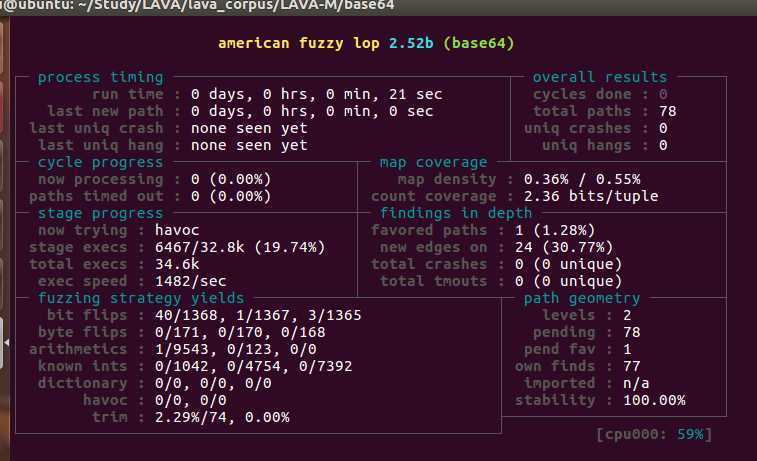This screenshot has width=757, height=461.
Task: Click the 'findings in depth' section header
Action: pos(456,213)
